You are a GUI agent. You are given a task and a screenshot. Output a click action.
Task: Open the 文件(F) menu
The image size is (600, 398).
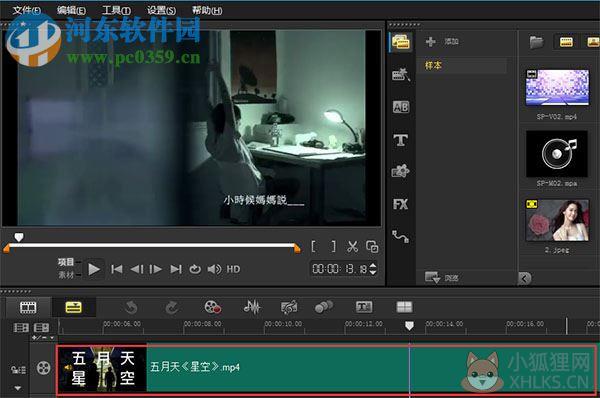coord(27,10)
